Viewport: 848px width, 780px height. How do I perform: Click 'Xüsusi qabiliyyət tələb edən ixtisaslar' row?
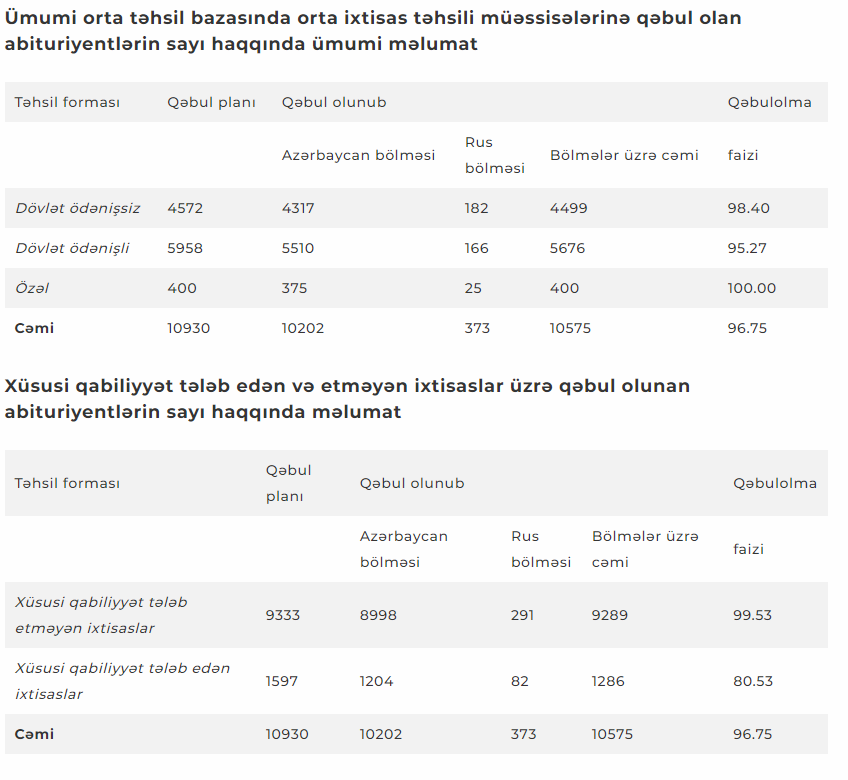tap(416, 681)
